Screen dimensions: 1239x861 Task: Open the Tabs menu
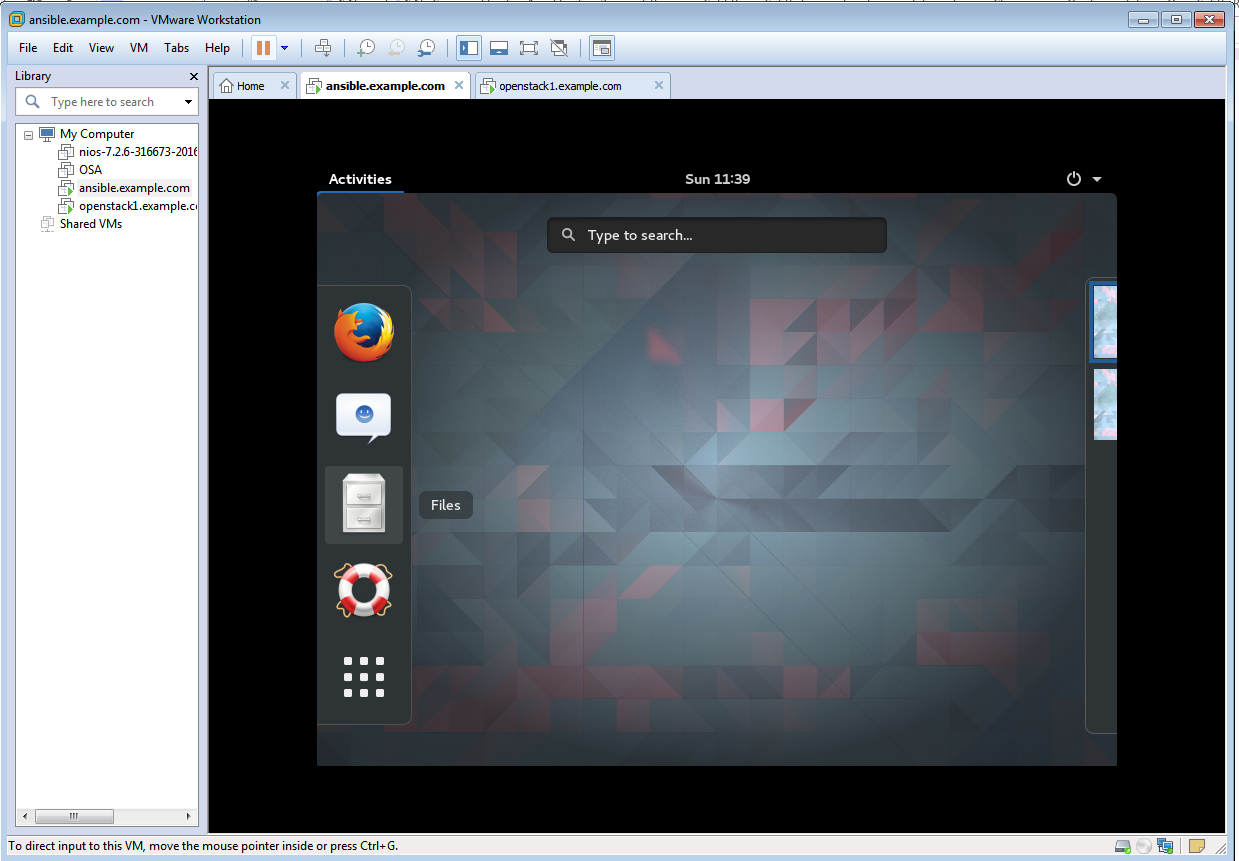click(x=177, y=47)
